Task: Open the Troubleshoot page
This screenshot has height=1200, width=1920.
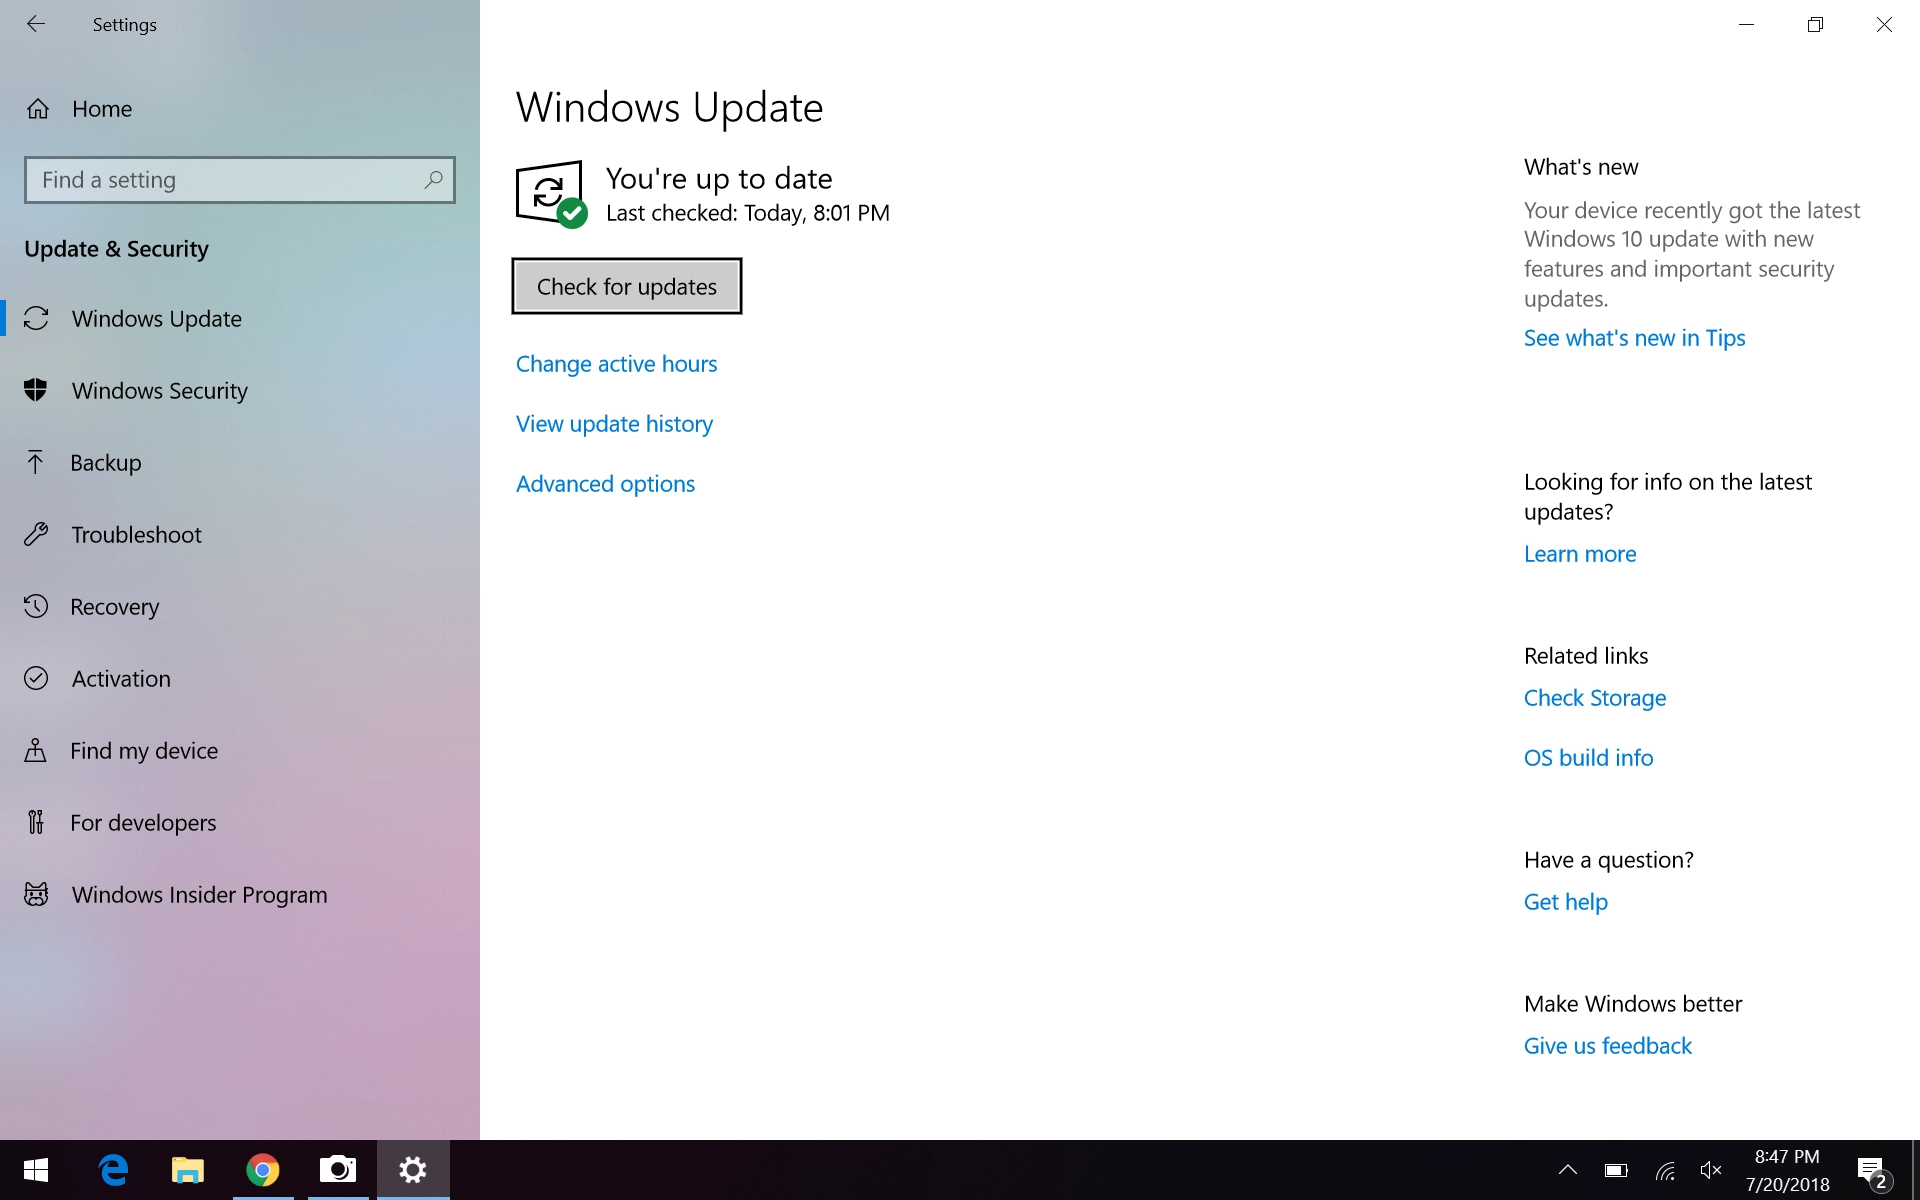Action: point(240,534)
